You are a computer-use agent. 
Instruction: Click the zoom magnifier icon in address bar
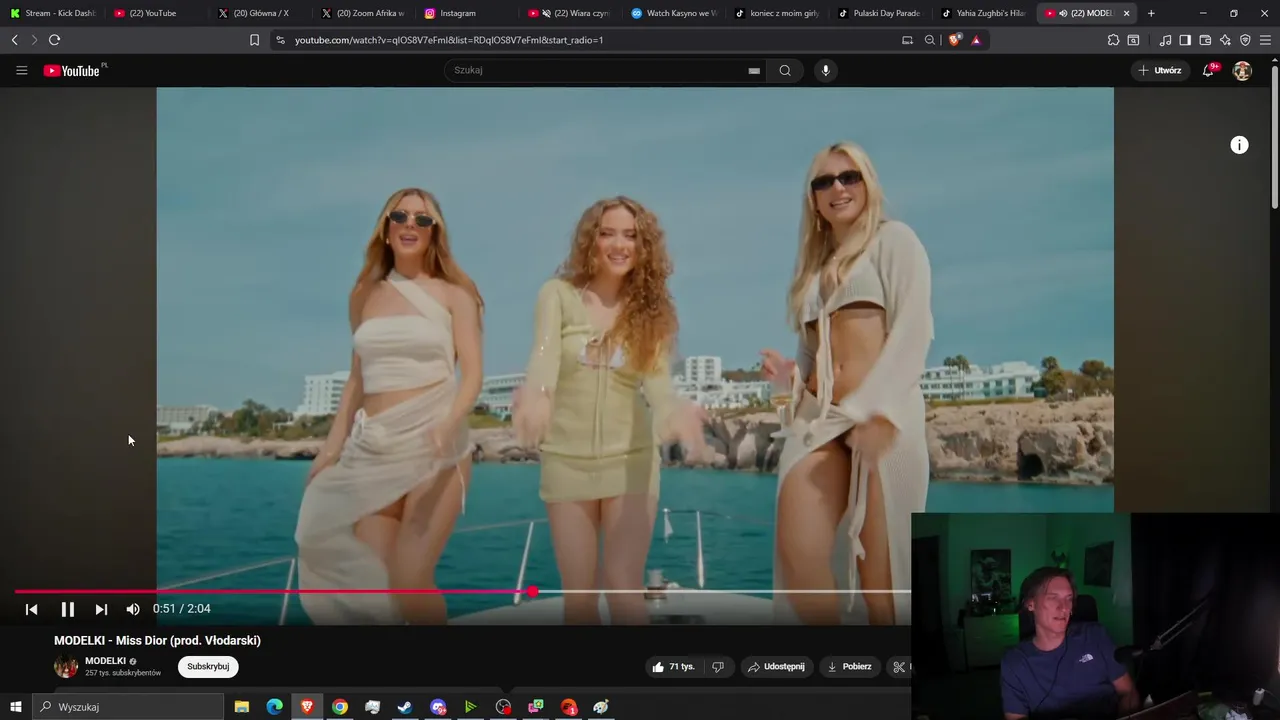coord(930,40)
